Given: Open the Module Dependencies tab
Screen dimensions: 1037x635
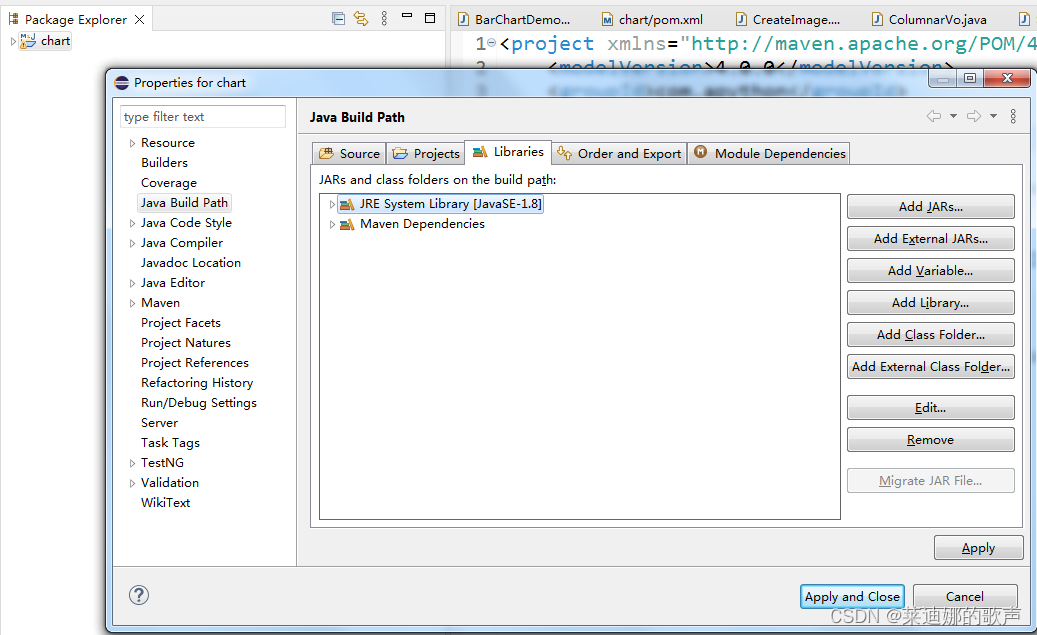Looking at the screenshot, I should 769,153.
